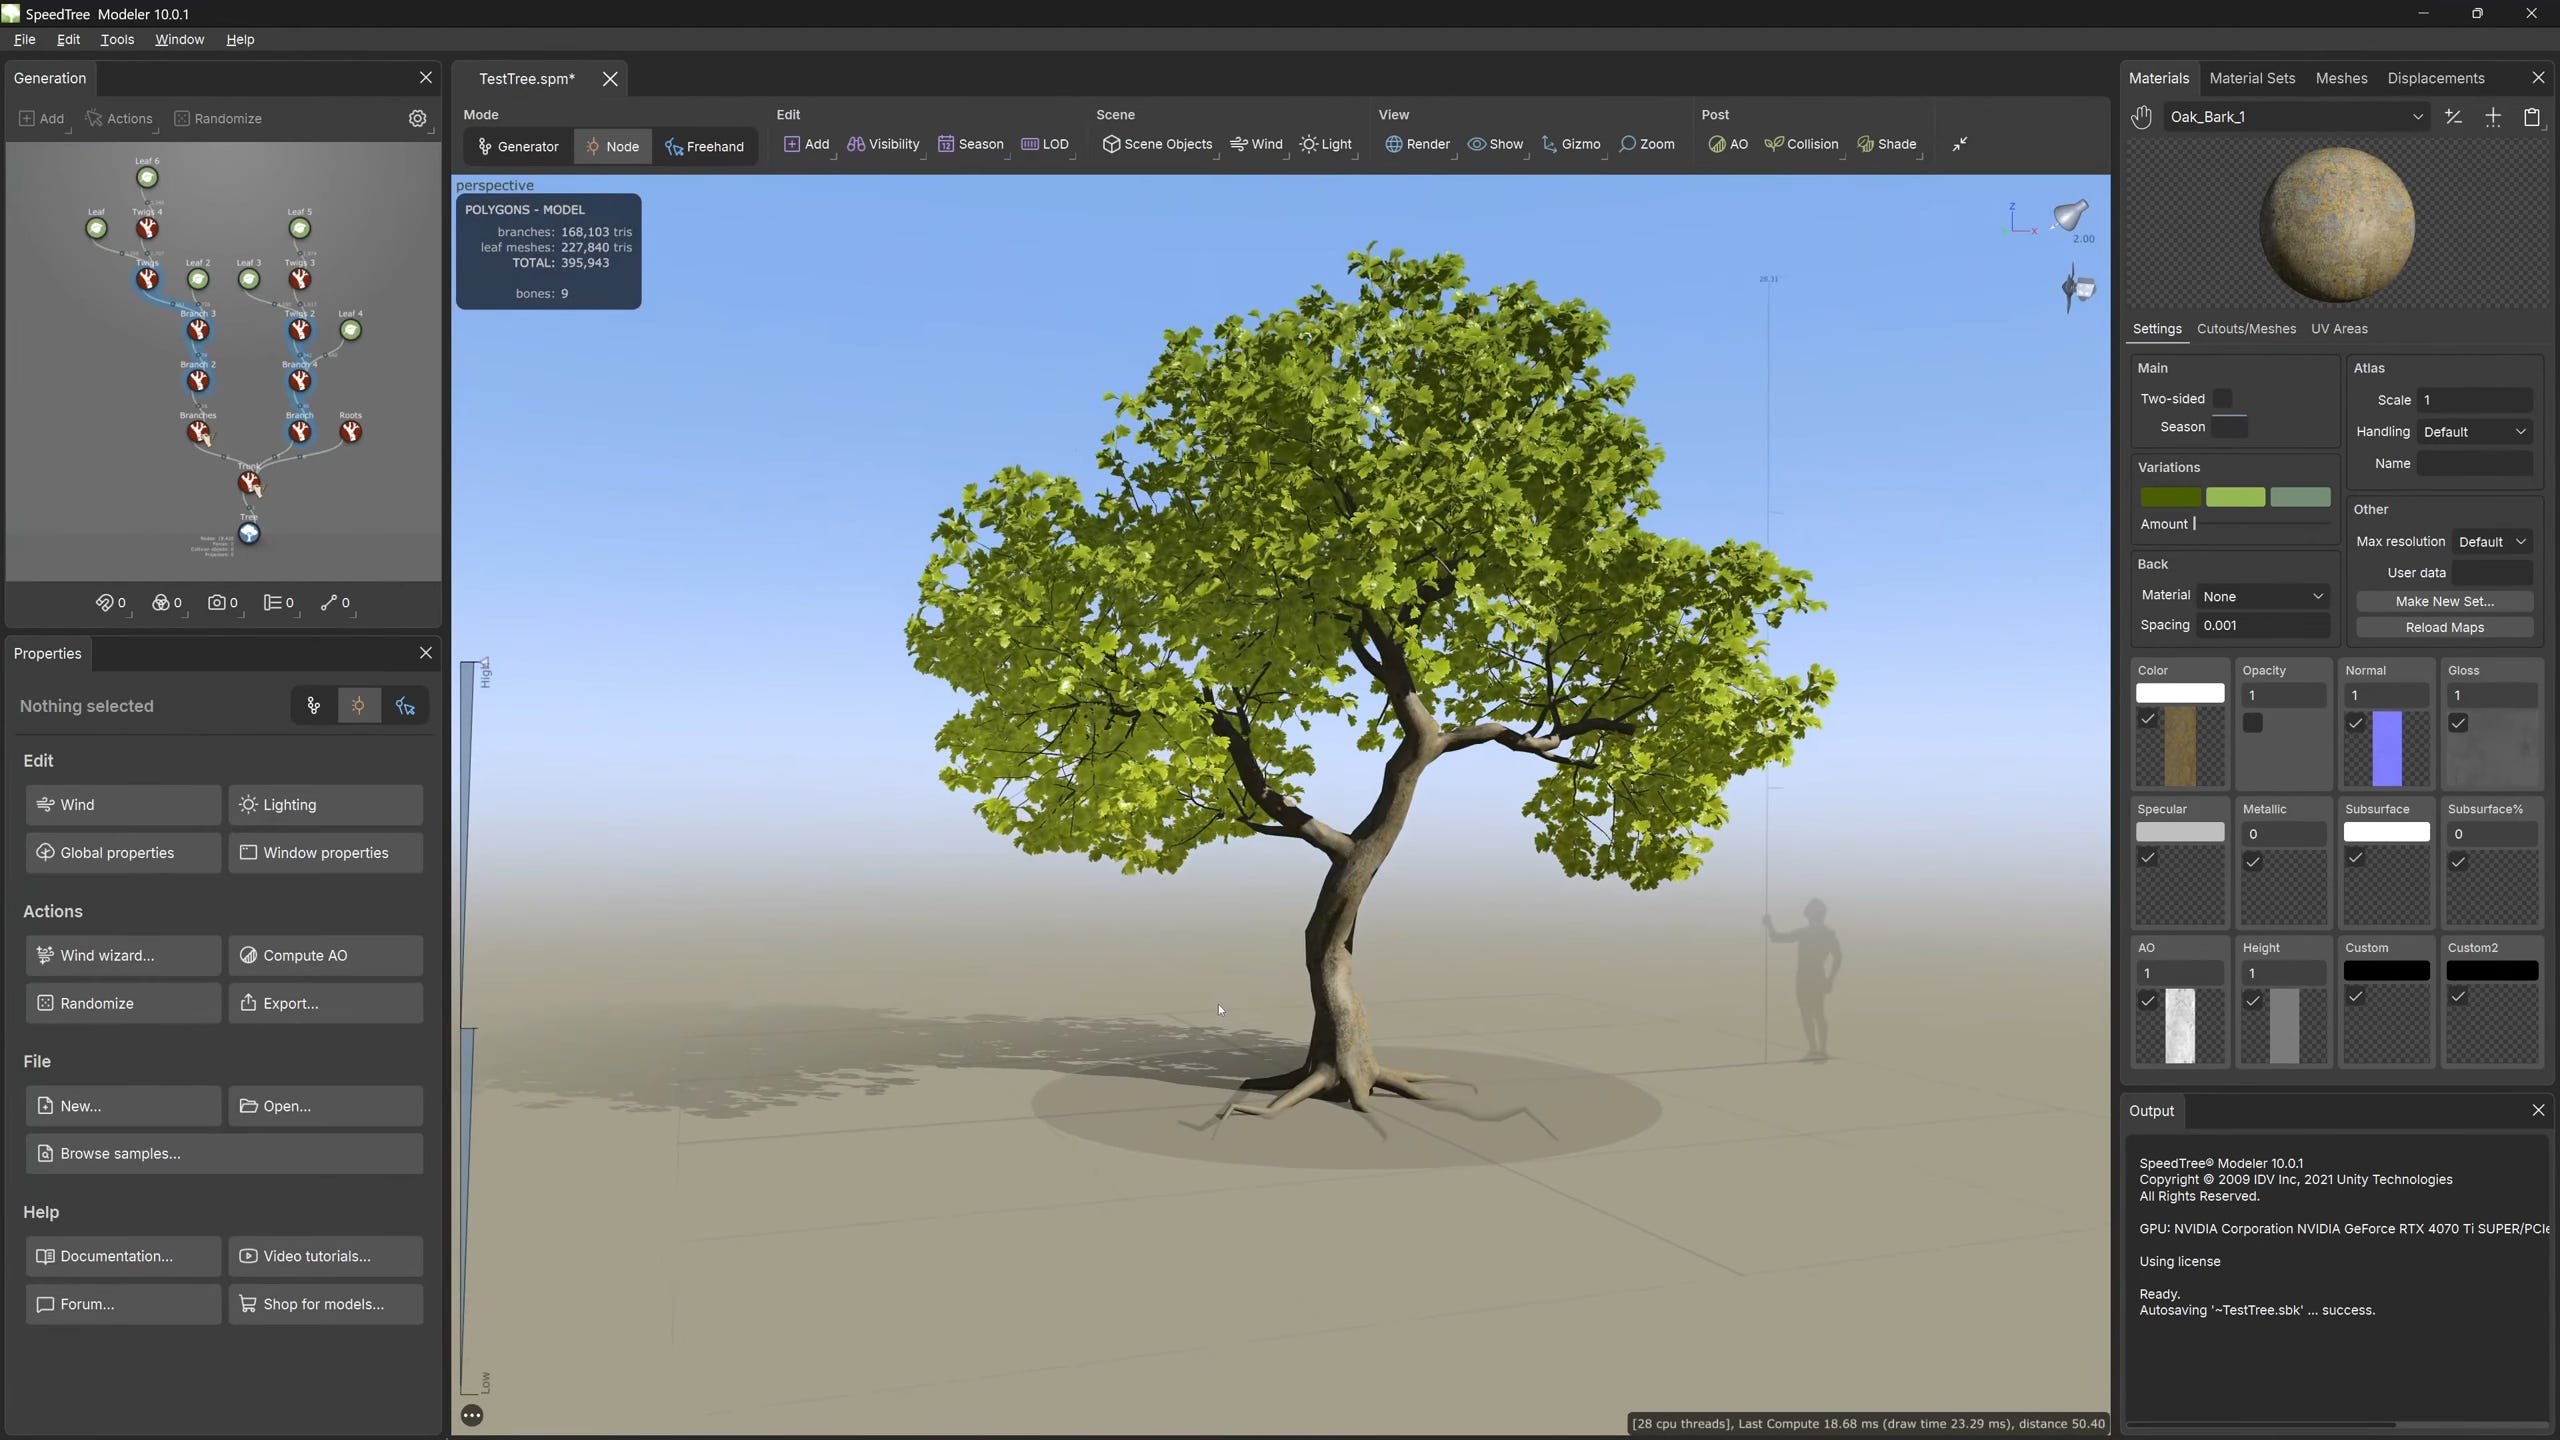Select Freehand mode
Image resolution: width=2560 pixels, height=1440 pixels.
point(704,146)
